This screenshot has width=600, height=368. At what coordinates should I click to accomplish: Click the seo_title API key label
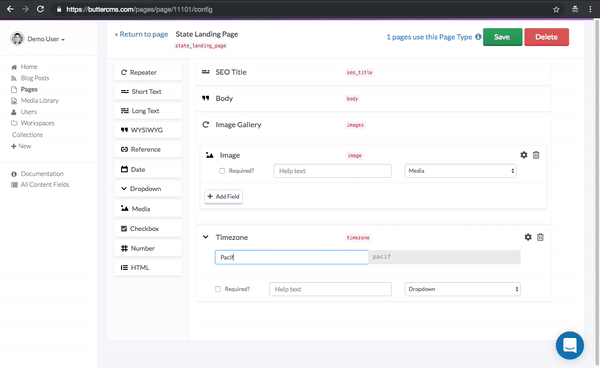pos(359,72)
